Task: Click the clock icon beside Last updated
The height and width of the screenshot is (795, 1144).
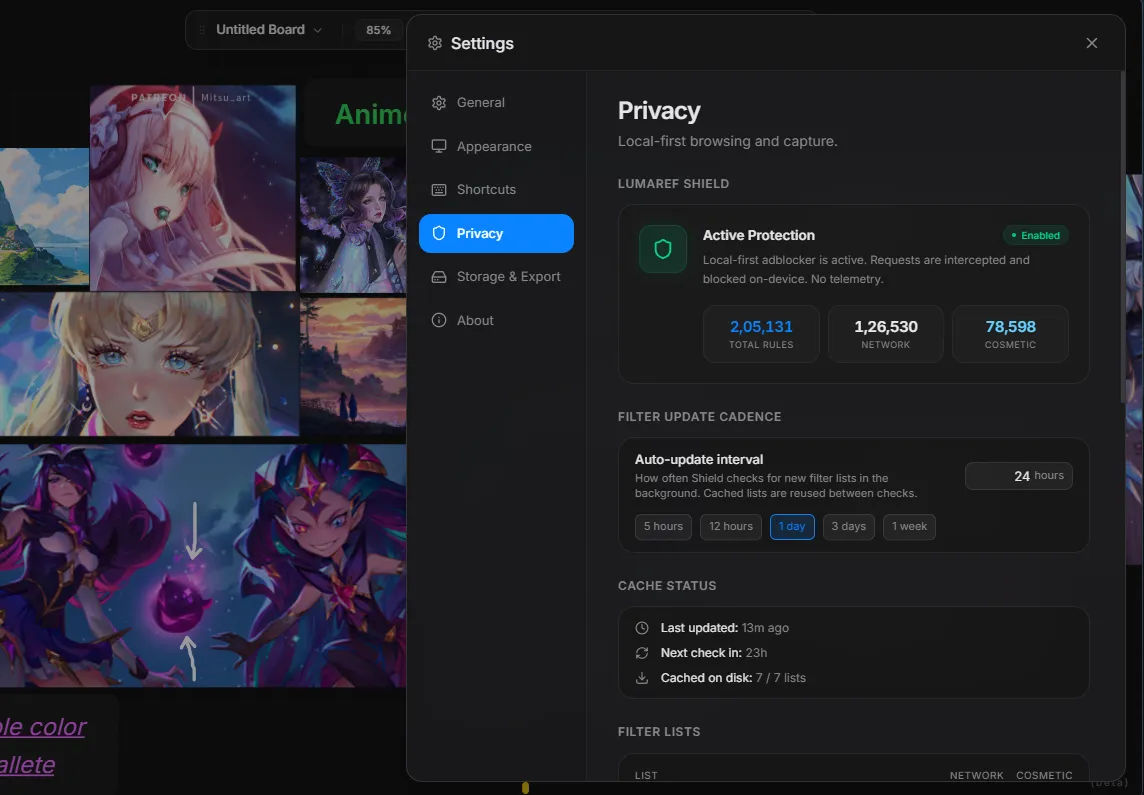Action: click(x=642, y=628)
